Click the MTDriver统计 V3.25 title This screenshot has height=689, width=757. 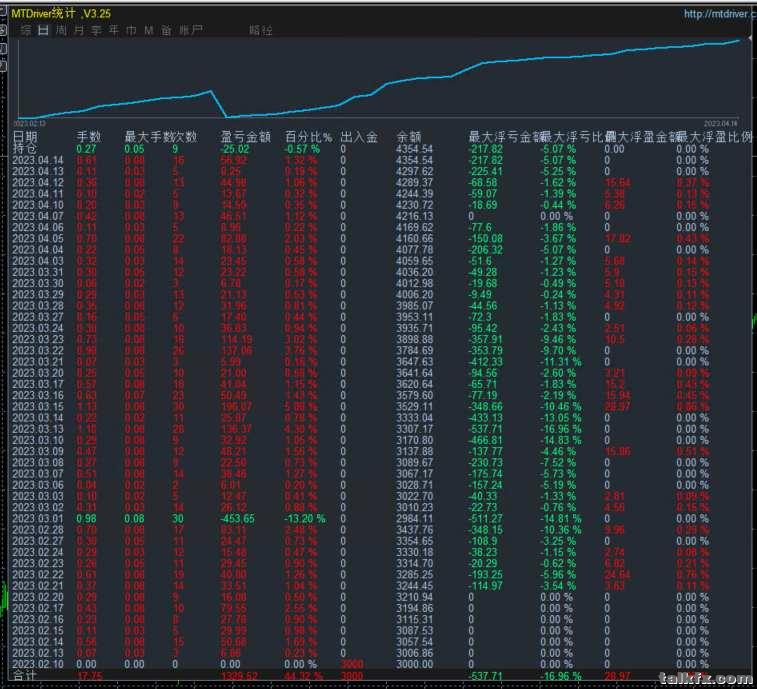coord(61,14)
